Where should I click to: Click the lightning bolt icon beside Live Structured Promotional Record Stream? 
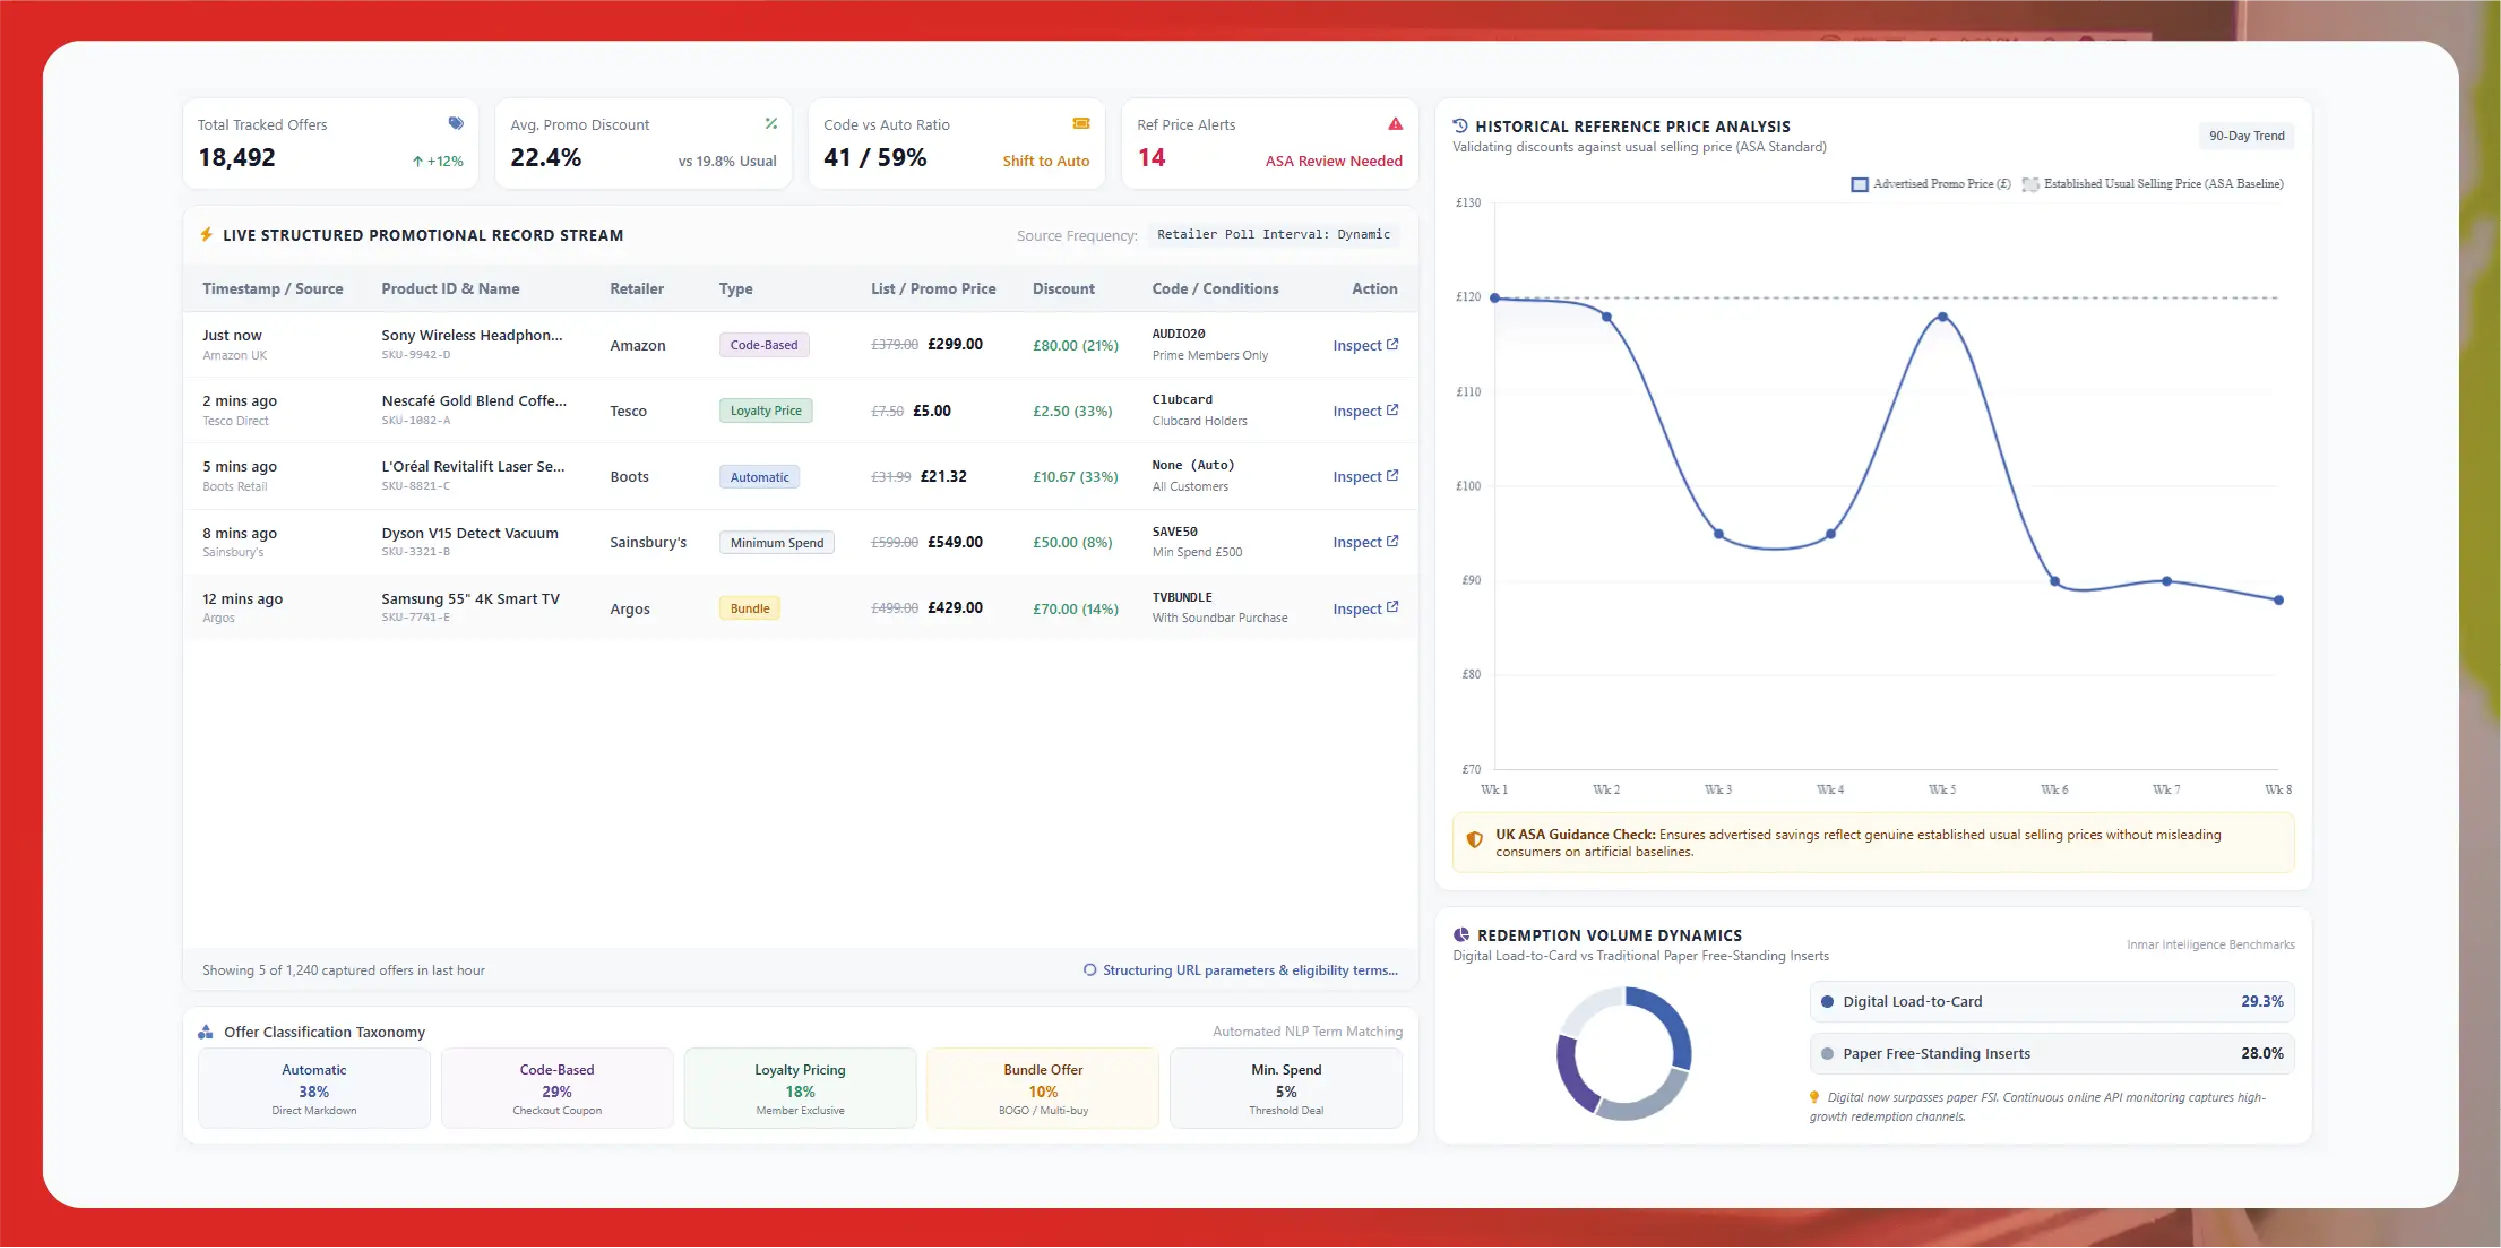pyautogui.click(x=206, y=234)
